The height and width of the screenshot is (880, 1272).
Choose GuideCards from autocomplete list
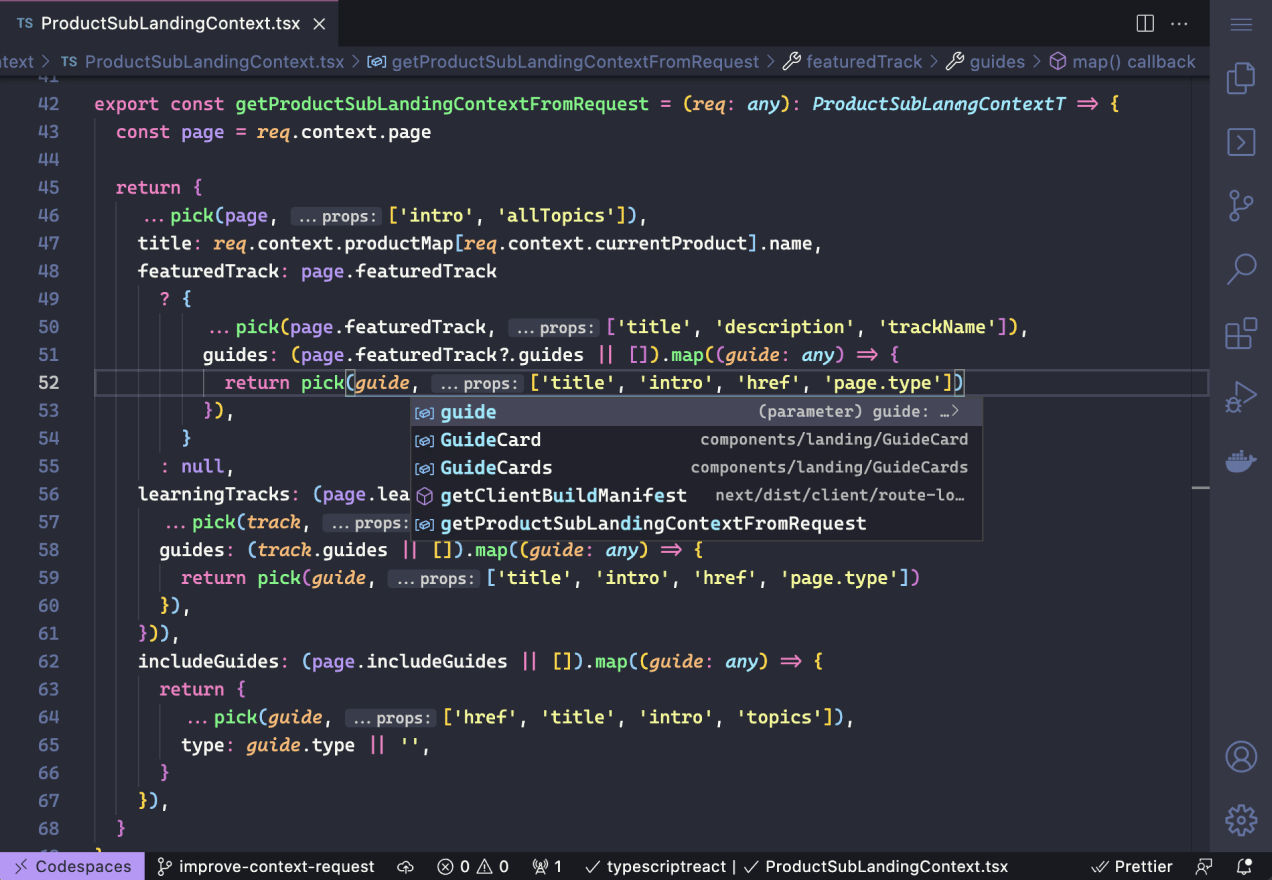[x=496, y=468]
